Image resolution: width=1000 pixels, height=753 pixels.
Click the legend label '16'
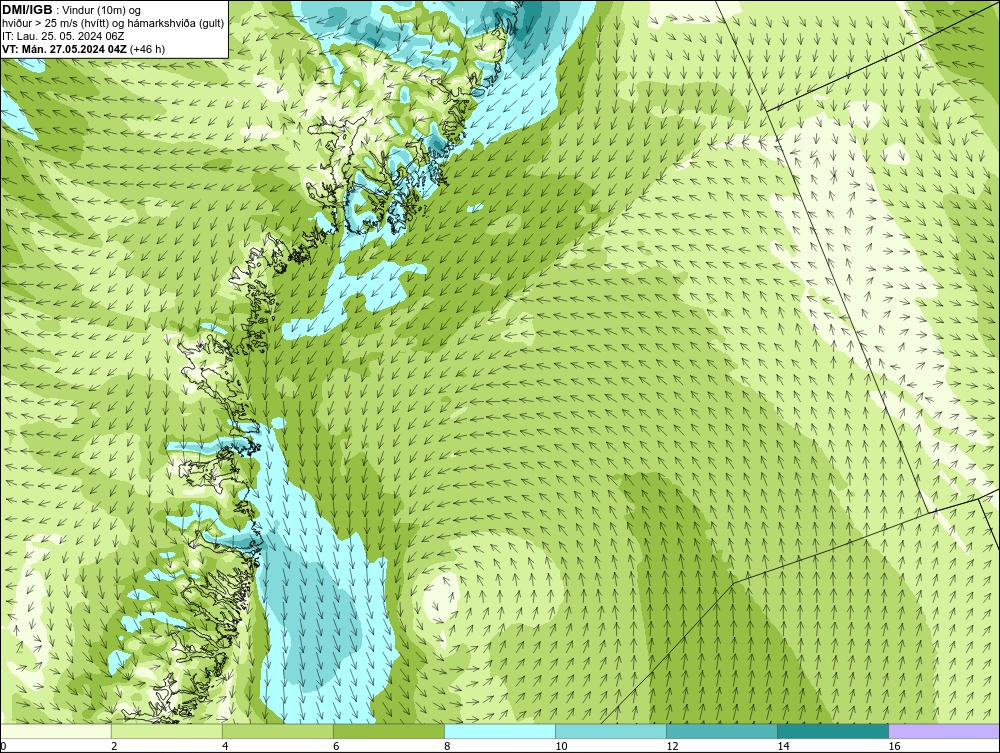click(894, 746)
